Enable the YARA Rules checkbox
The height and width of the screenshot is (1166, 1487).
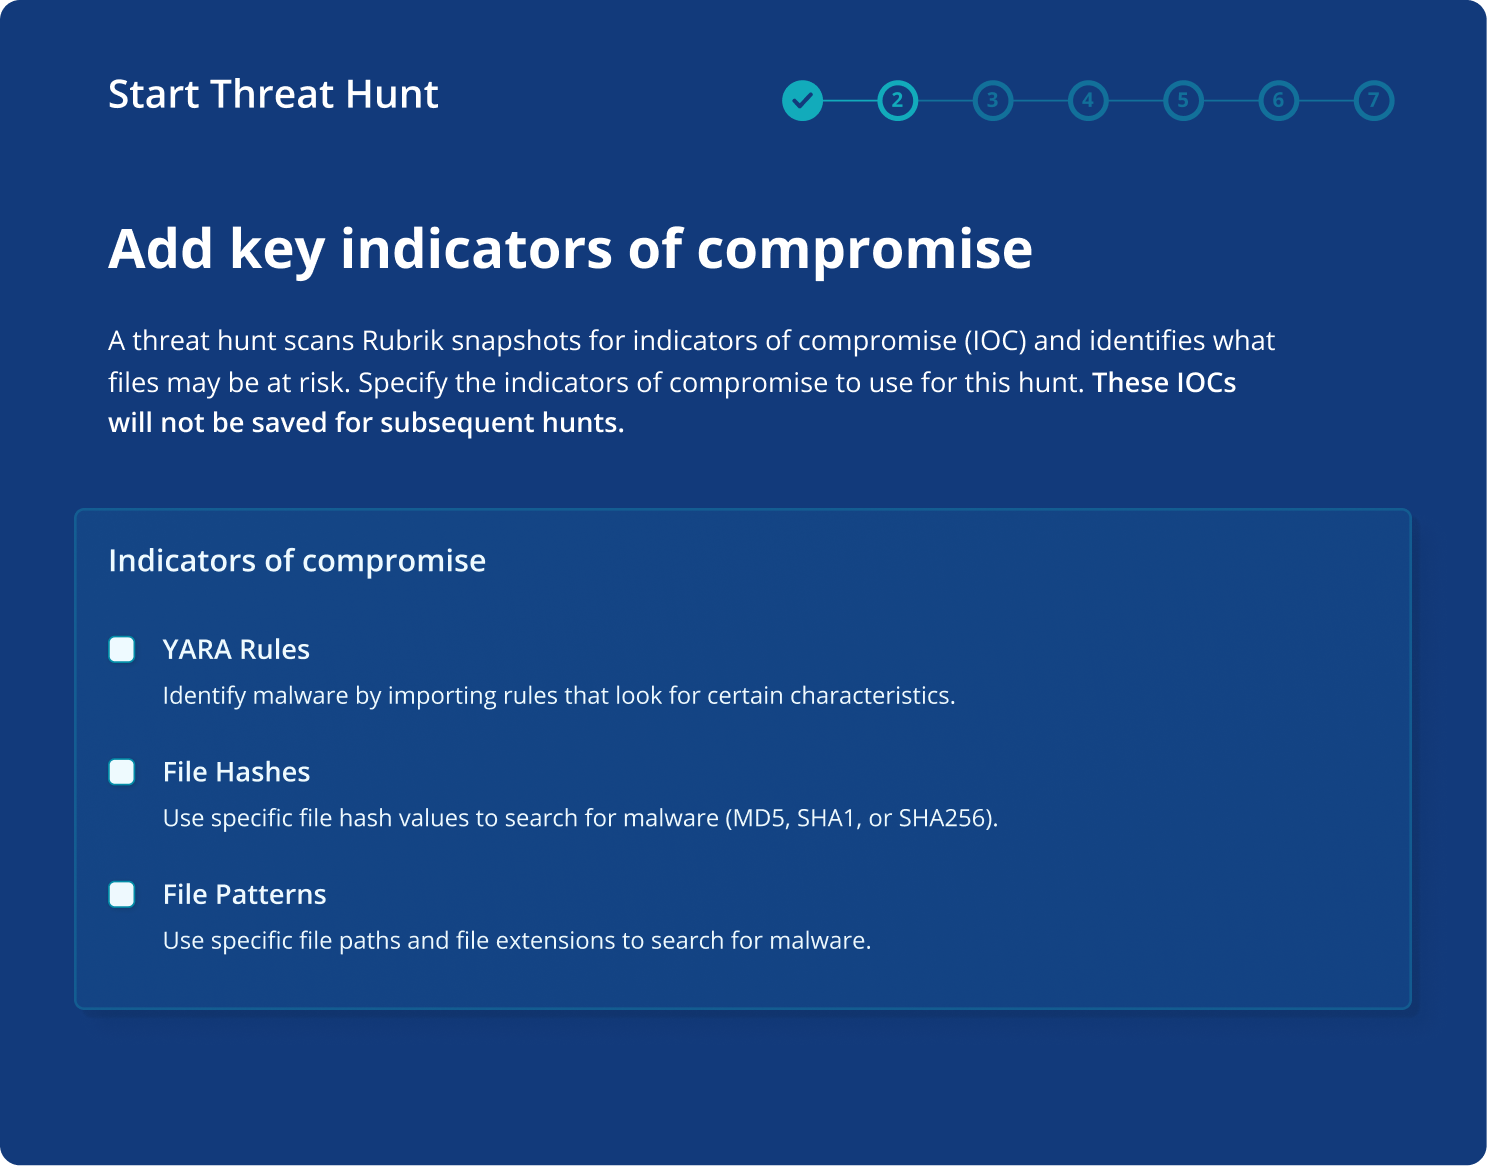point(122,649)
